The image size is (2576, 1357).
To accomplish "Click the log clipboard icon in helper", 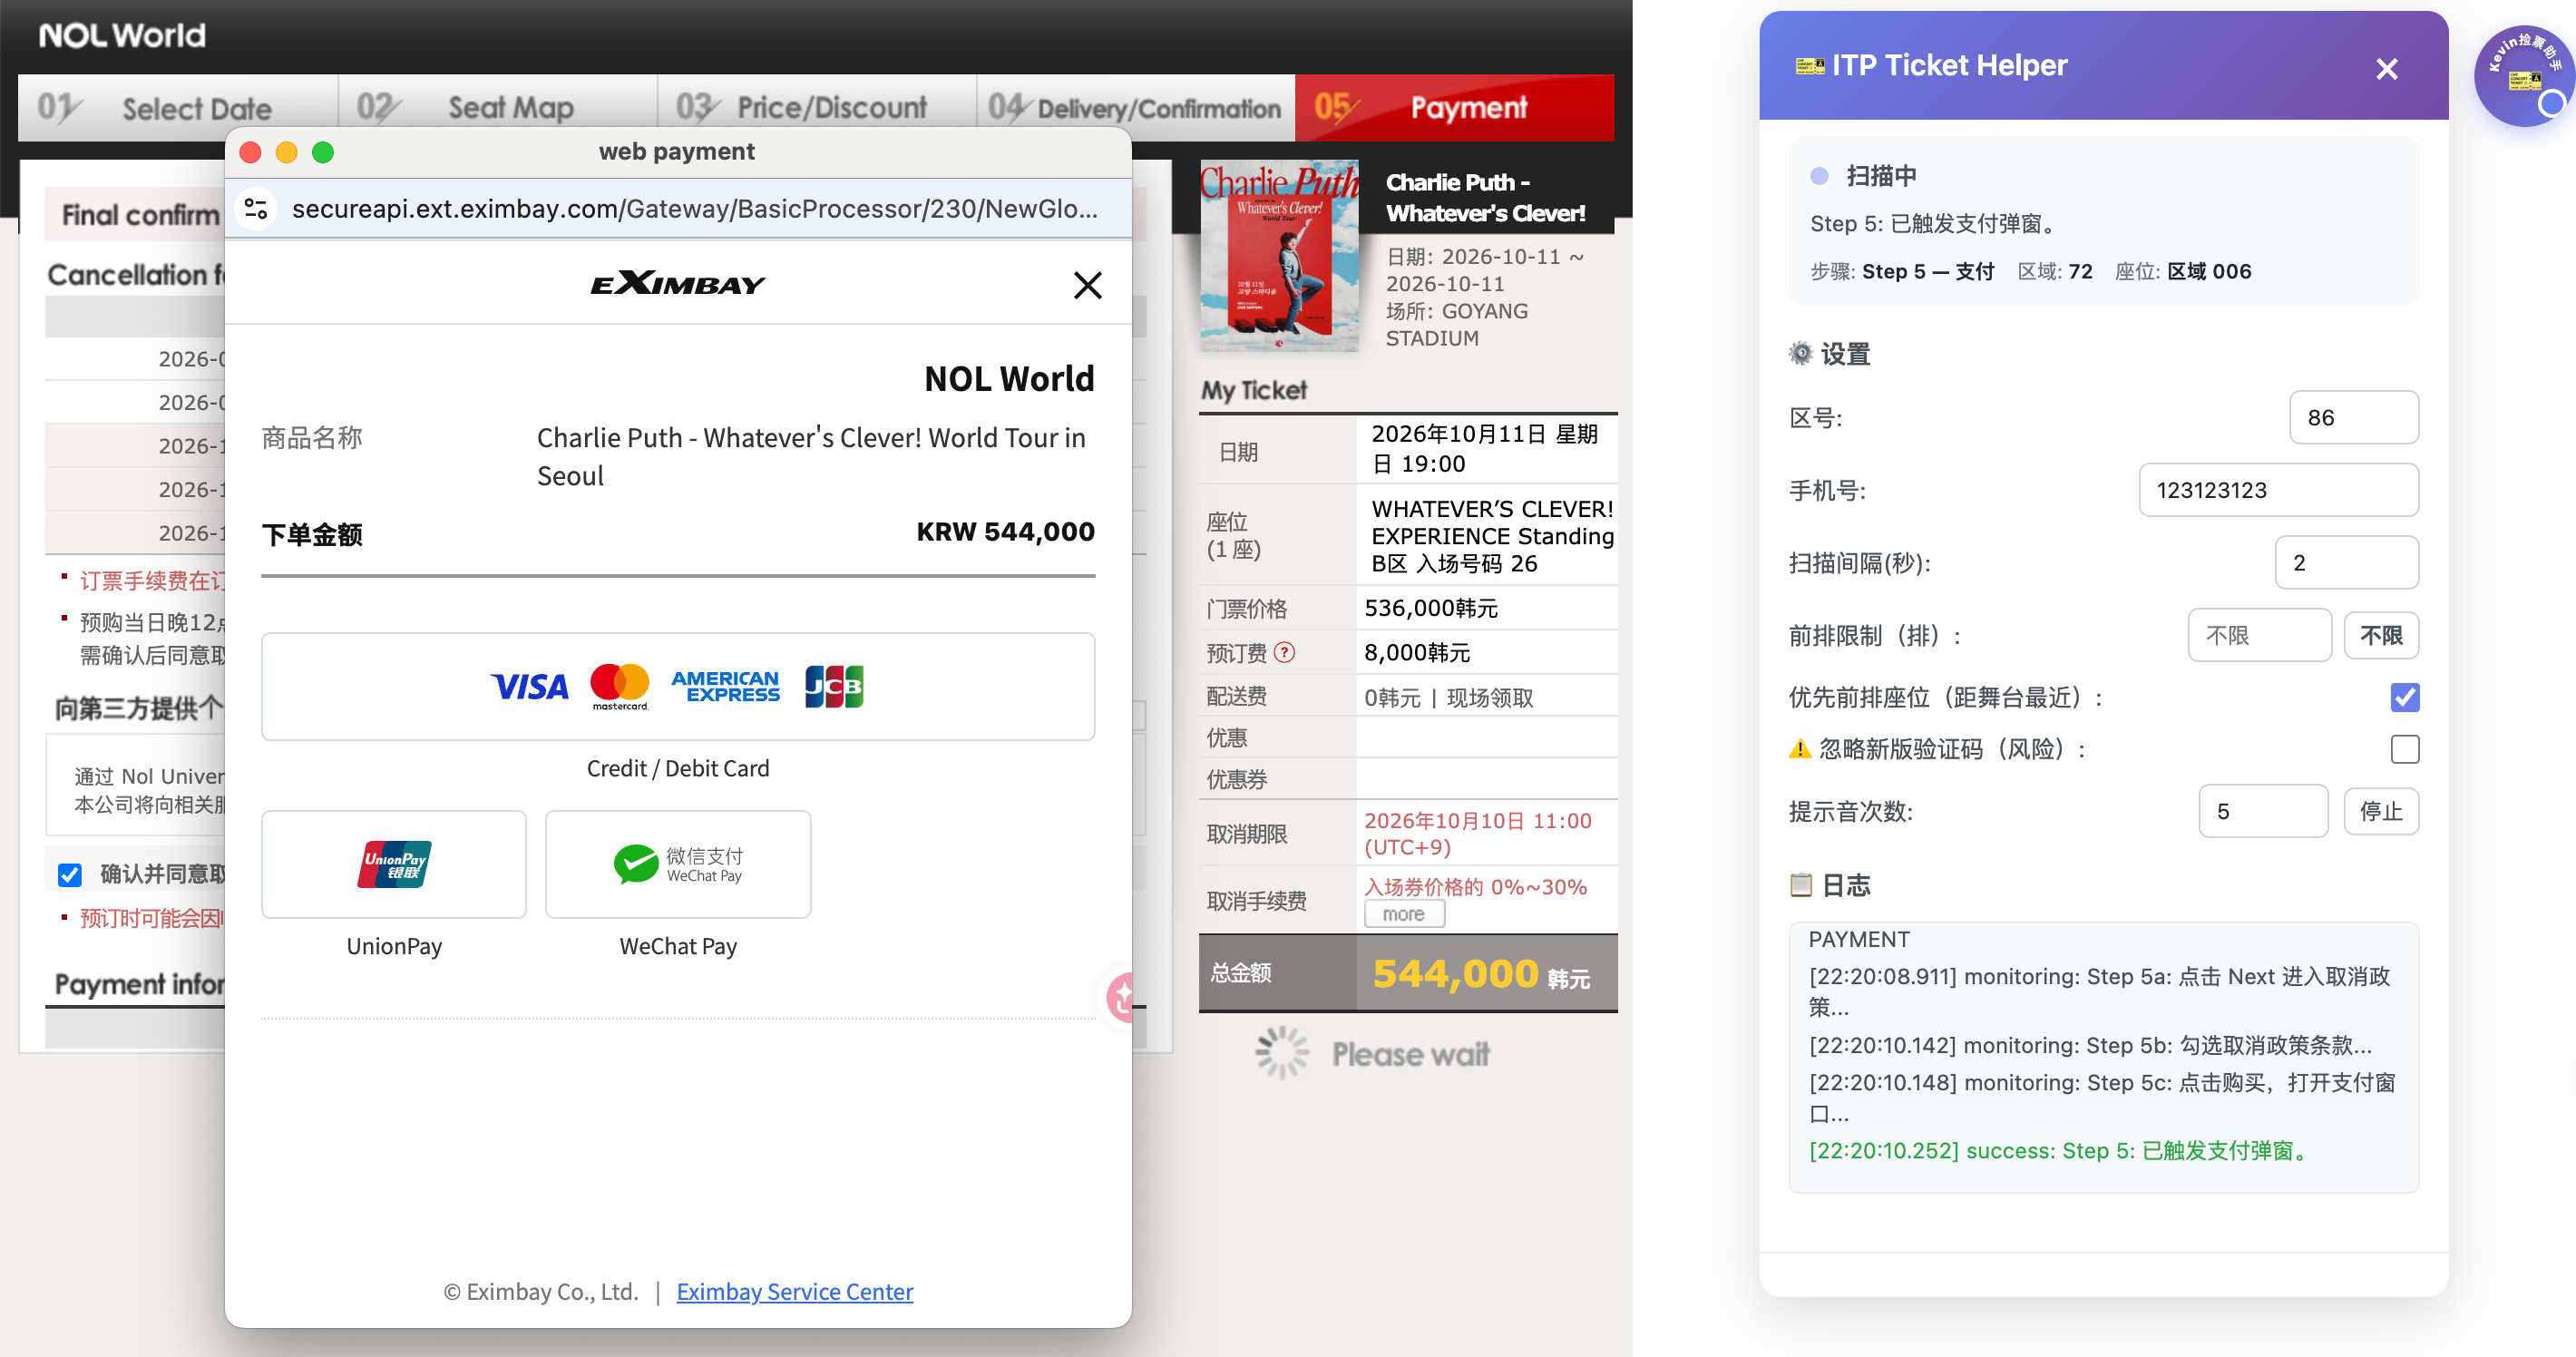I will pos(1801,885).
